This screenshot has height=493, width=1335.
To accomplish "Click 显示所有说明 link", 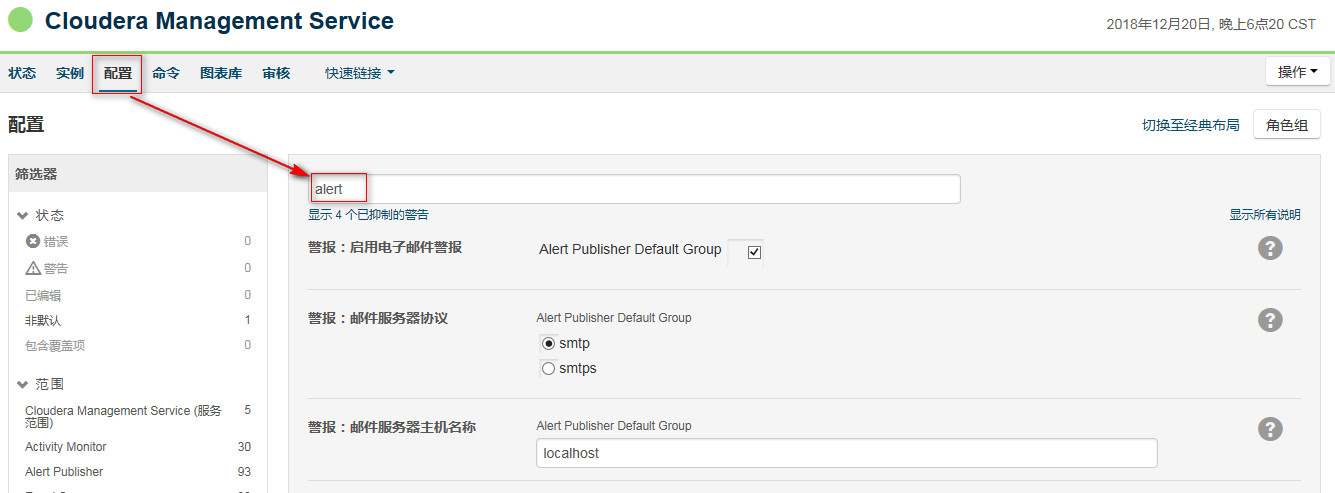I will tap(1265, 215).
